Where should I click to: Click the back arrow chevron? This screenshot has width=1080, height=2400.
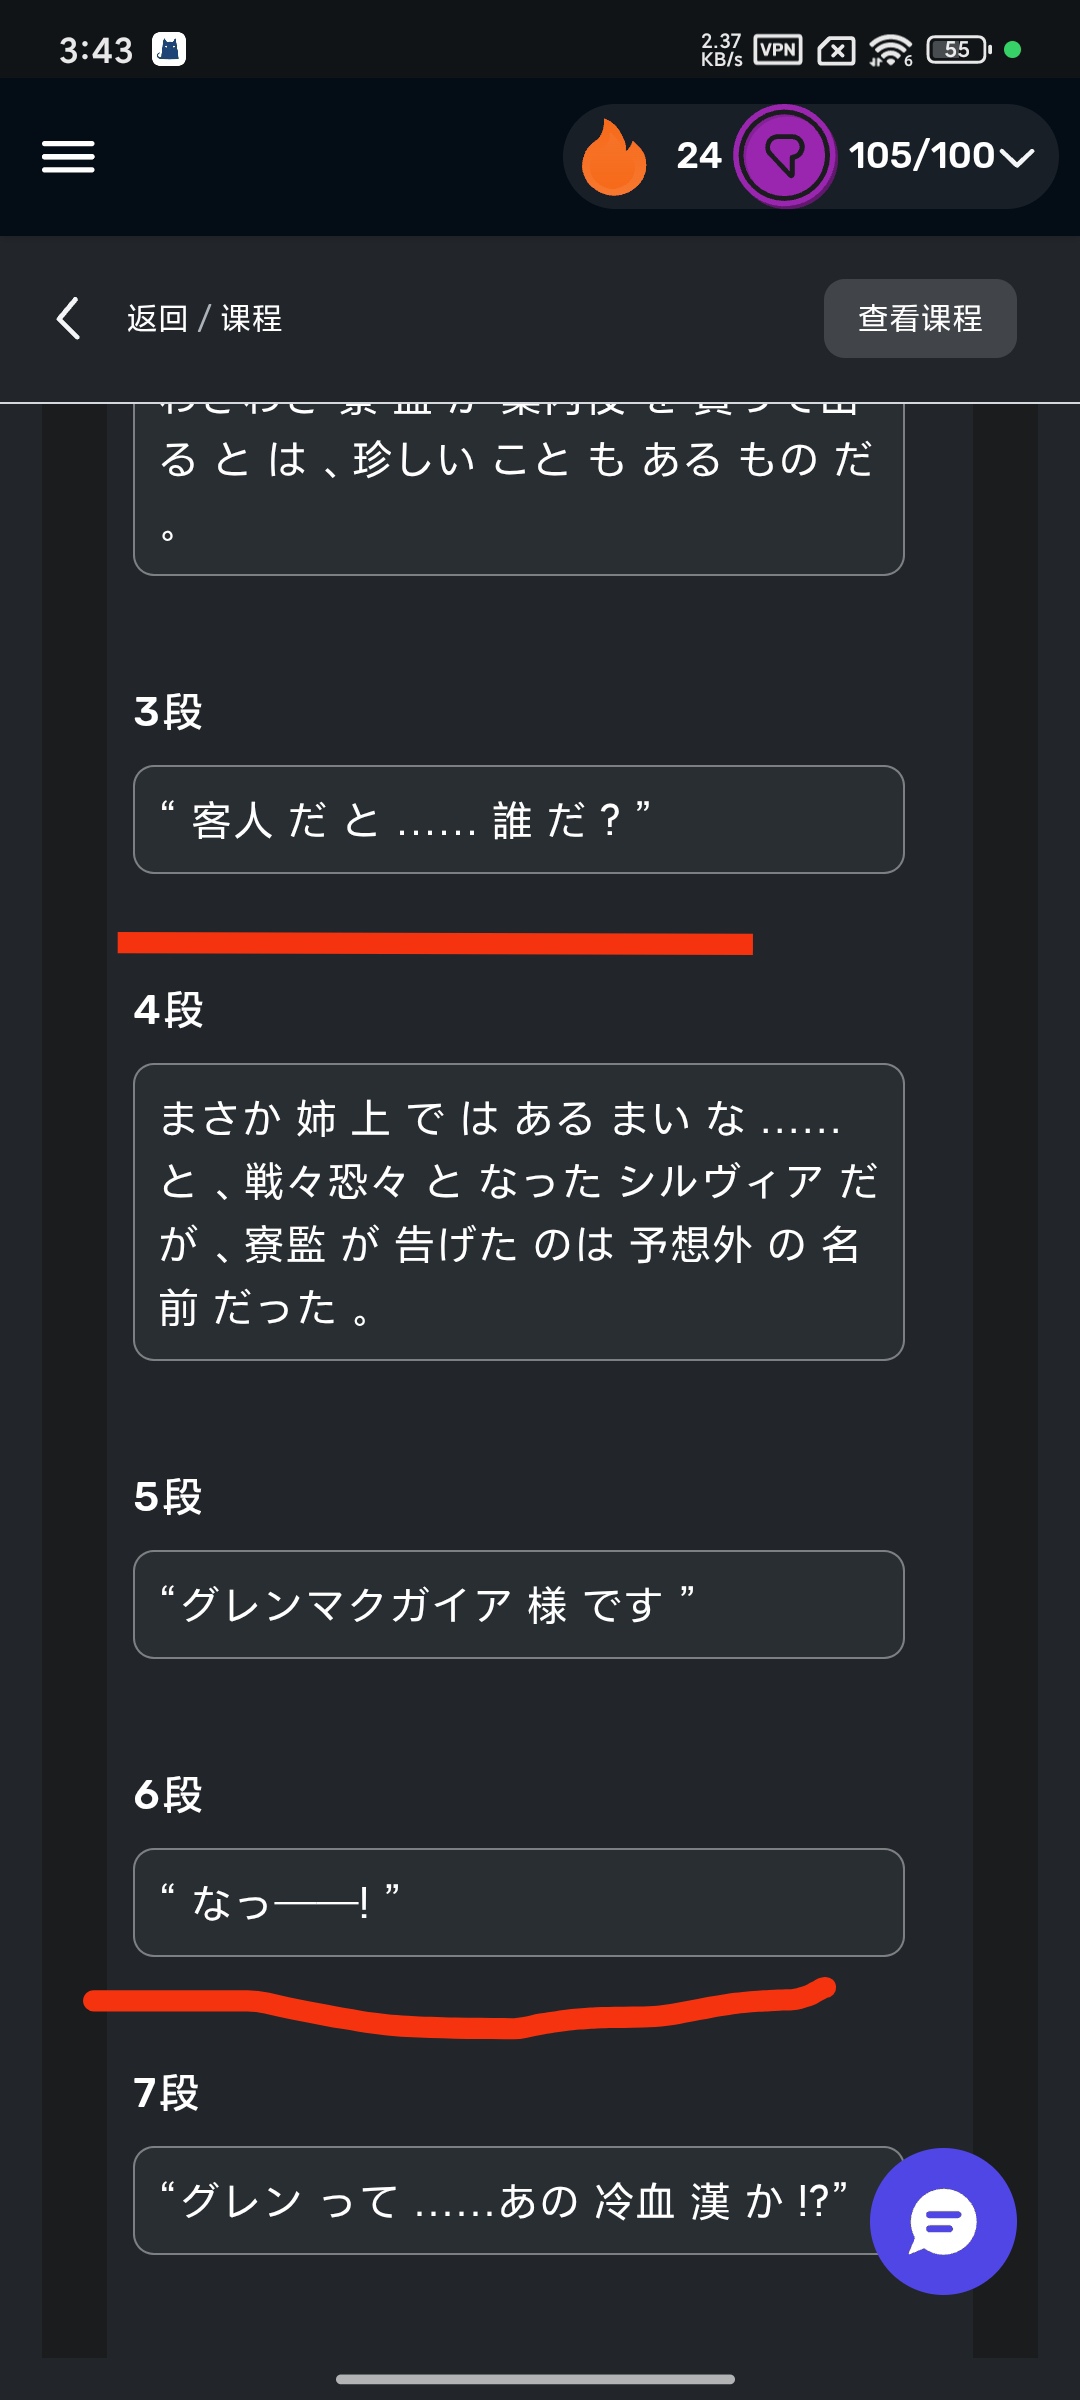pos(68,318)
